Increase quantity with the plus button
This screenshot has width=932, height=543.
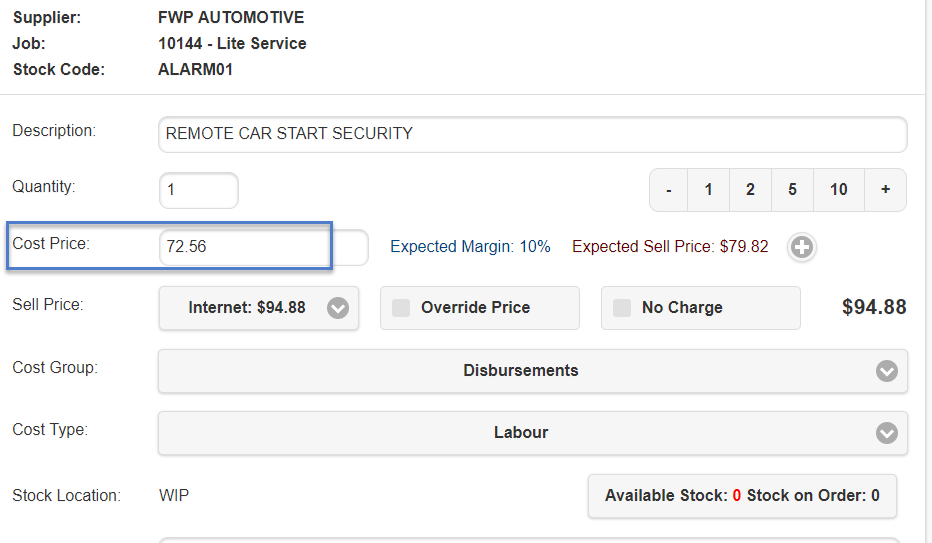pos(885,190)
